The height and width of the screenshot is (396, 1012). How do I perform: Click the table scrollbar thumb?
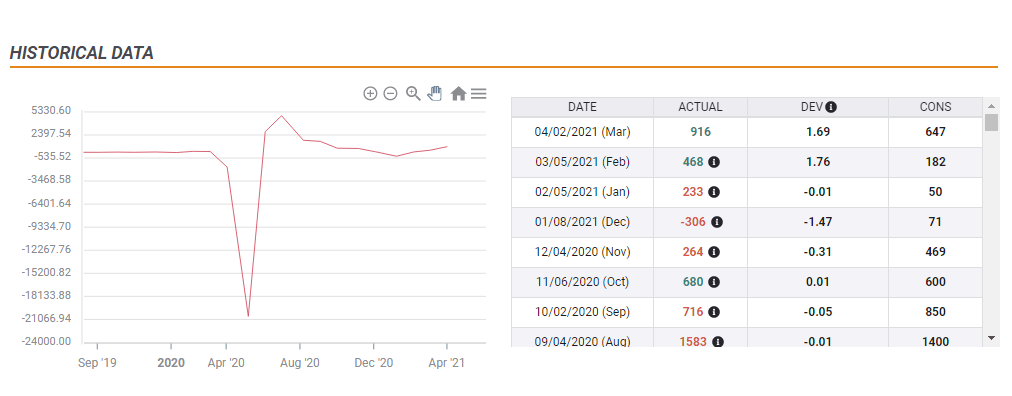click(991, 122)
